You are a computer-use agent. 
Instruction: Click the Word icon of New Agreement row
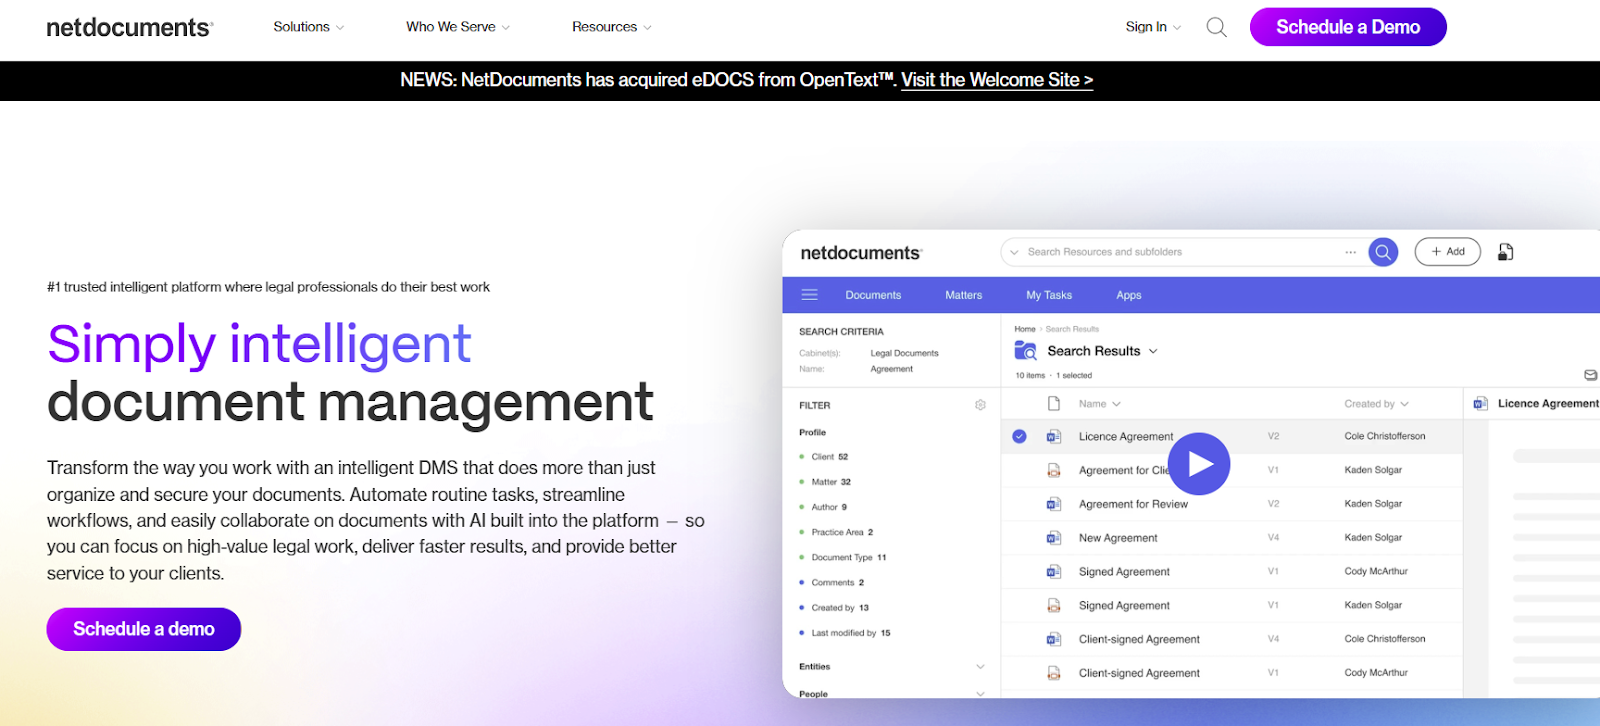(x=1053, y=538)
